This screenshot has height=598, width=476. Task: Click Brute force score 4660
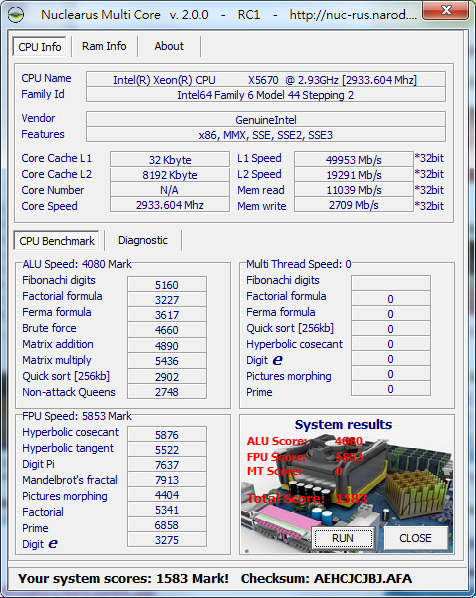click(167, 330)
